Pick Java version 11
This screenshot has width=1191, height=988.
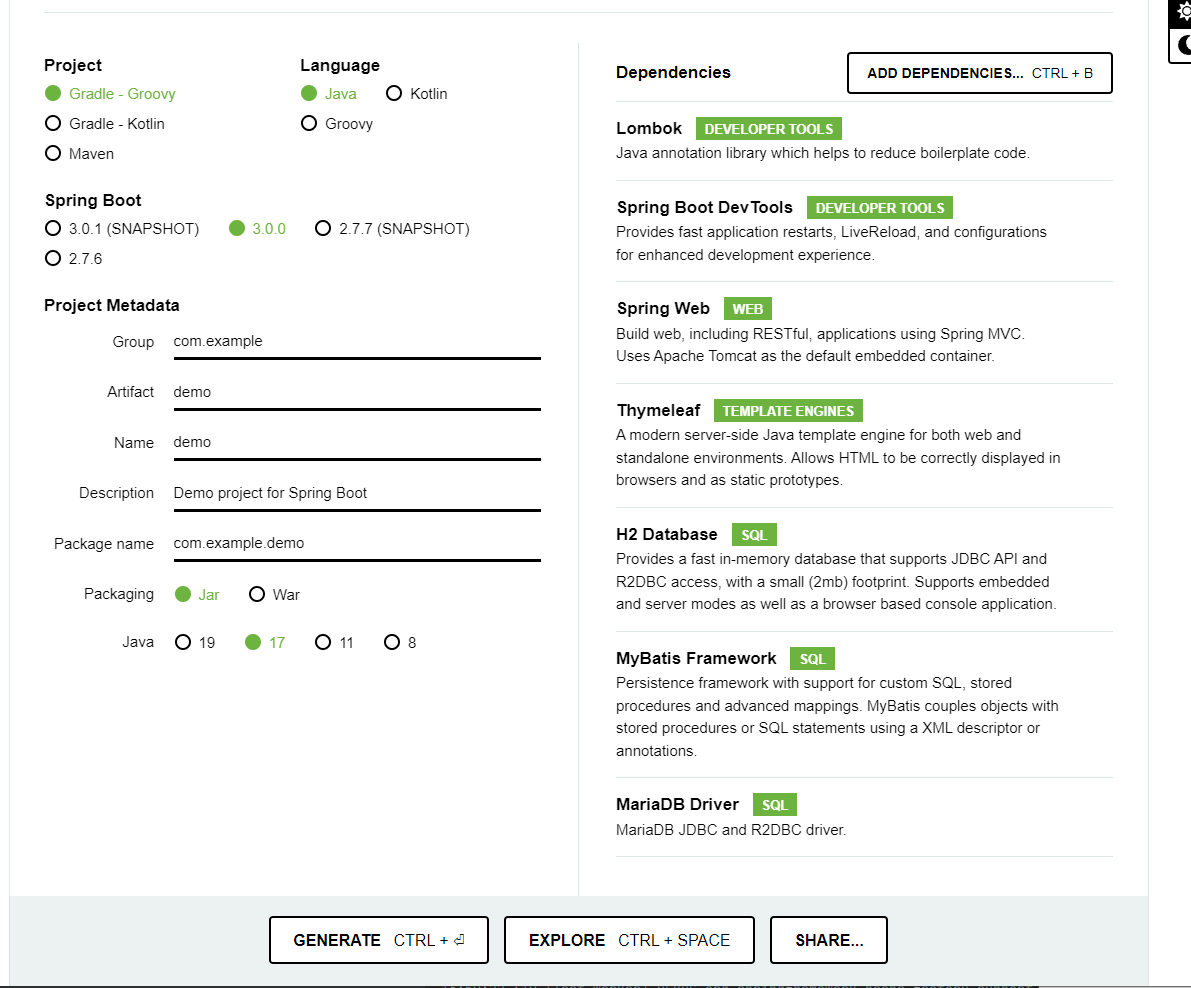(x=335, y=642)
